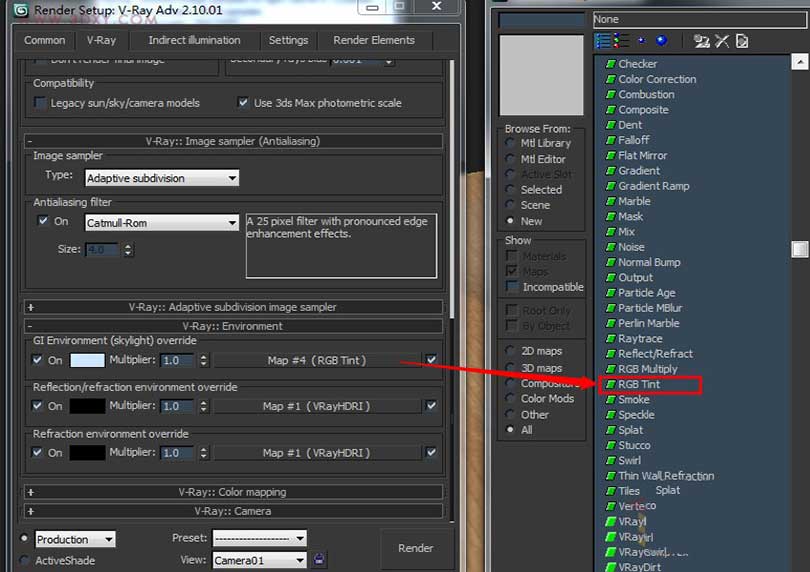The width and height of the screenshot is (810, 572).
Task: Disable the Antialiasing filter On checkbox
Action: [x=42, y=221]
